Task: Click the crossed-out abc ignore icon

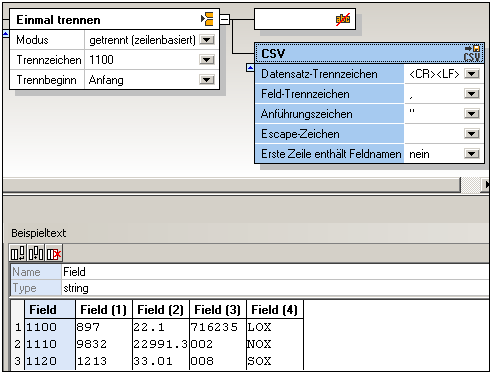Action: (343, 19)
